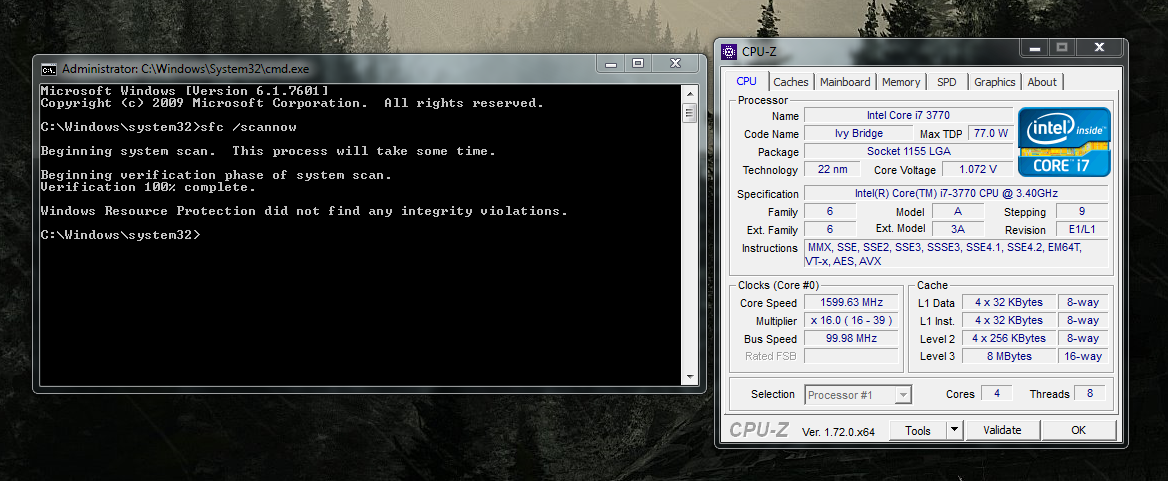Screen dimensions: 1168x481
Task: Go to the SPD tab
Action: (947, 82)
